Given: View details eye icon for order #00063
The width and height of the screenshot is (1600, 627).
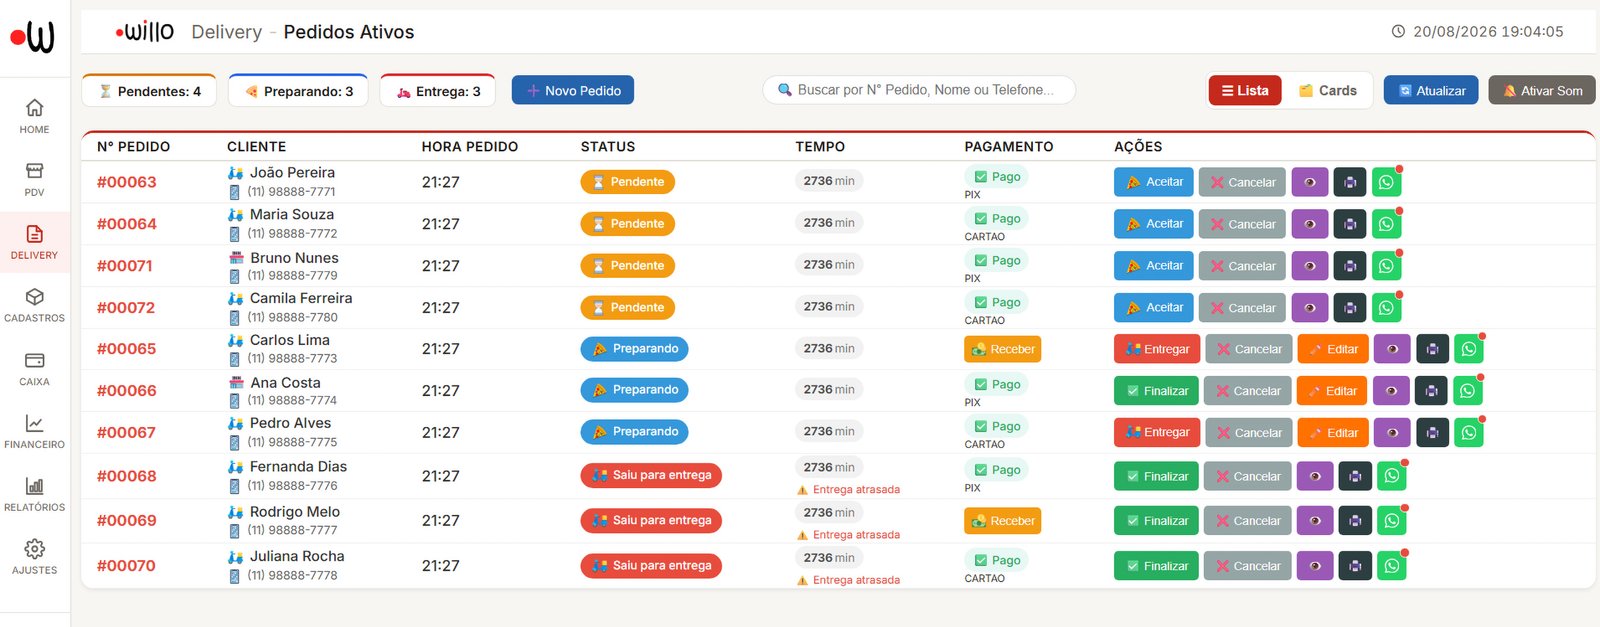Looking at the screenshot, I should coord(1310,182).
